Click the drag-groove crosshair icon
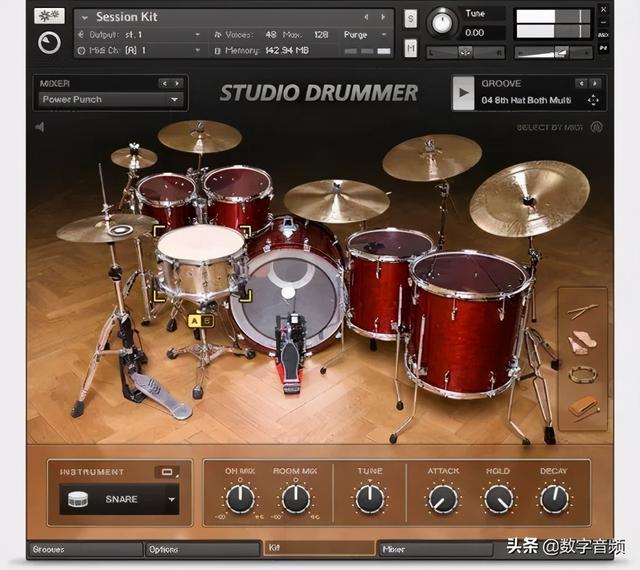 [x=593, y=100]
